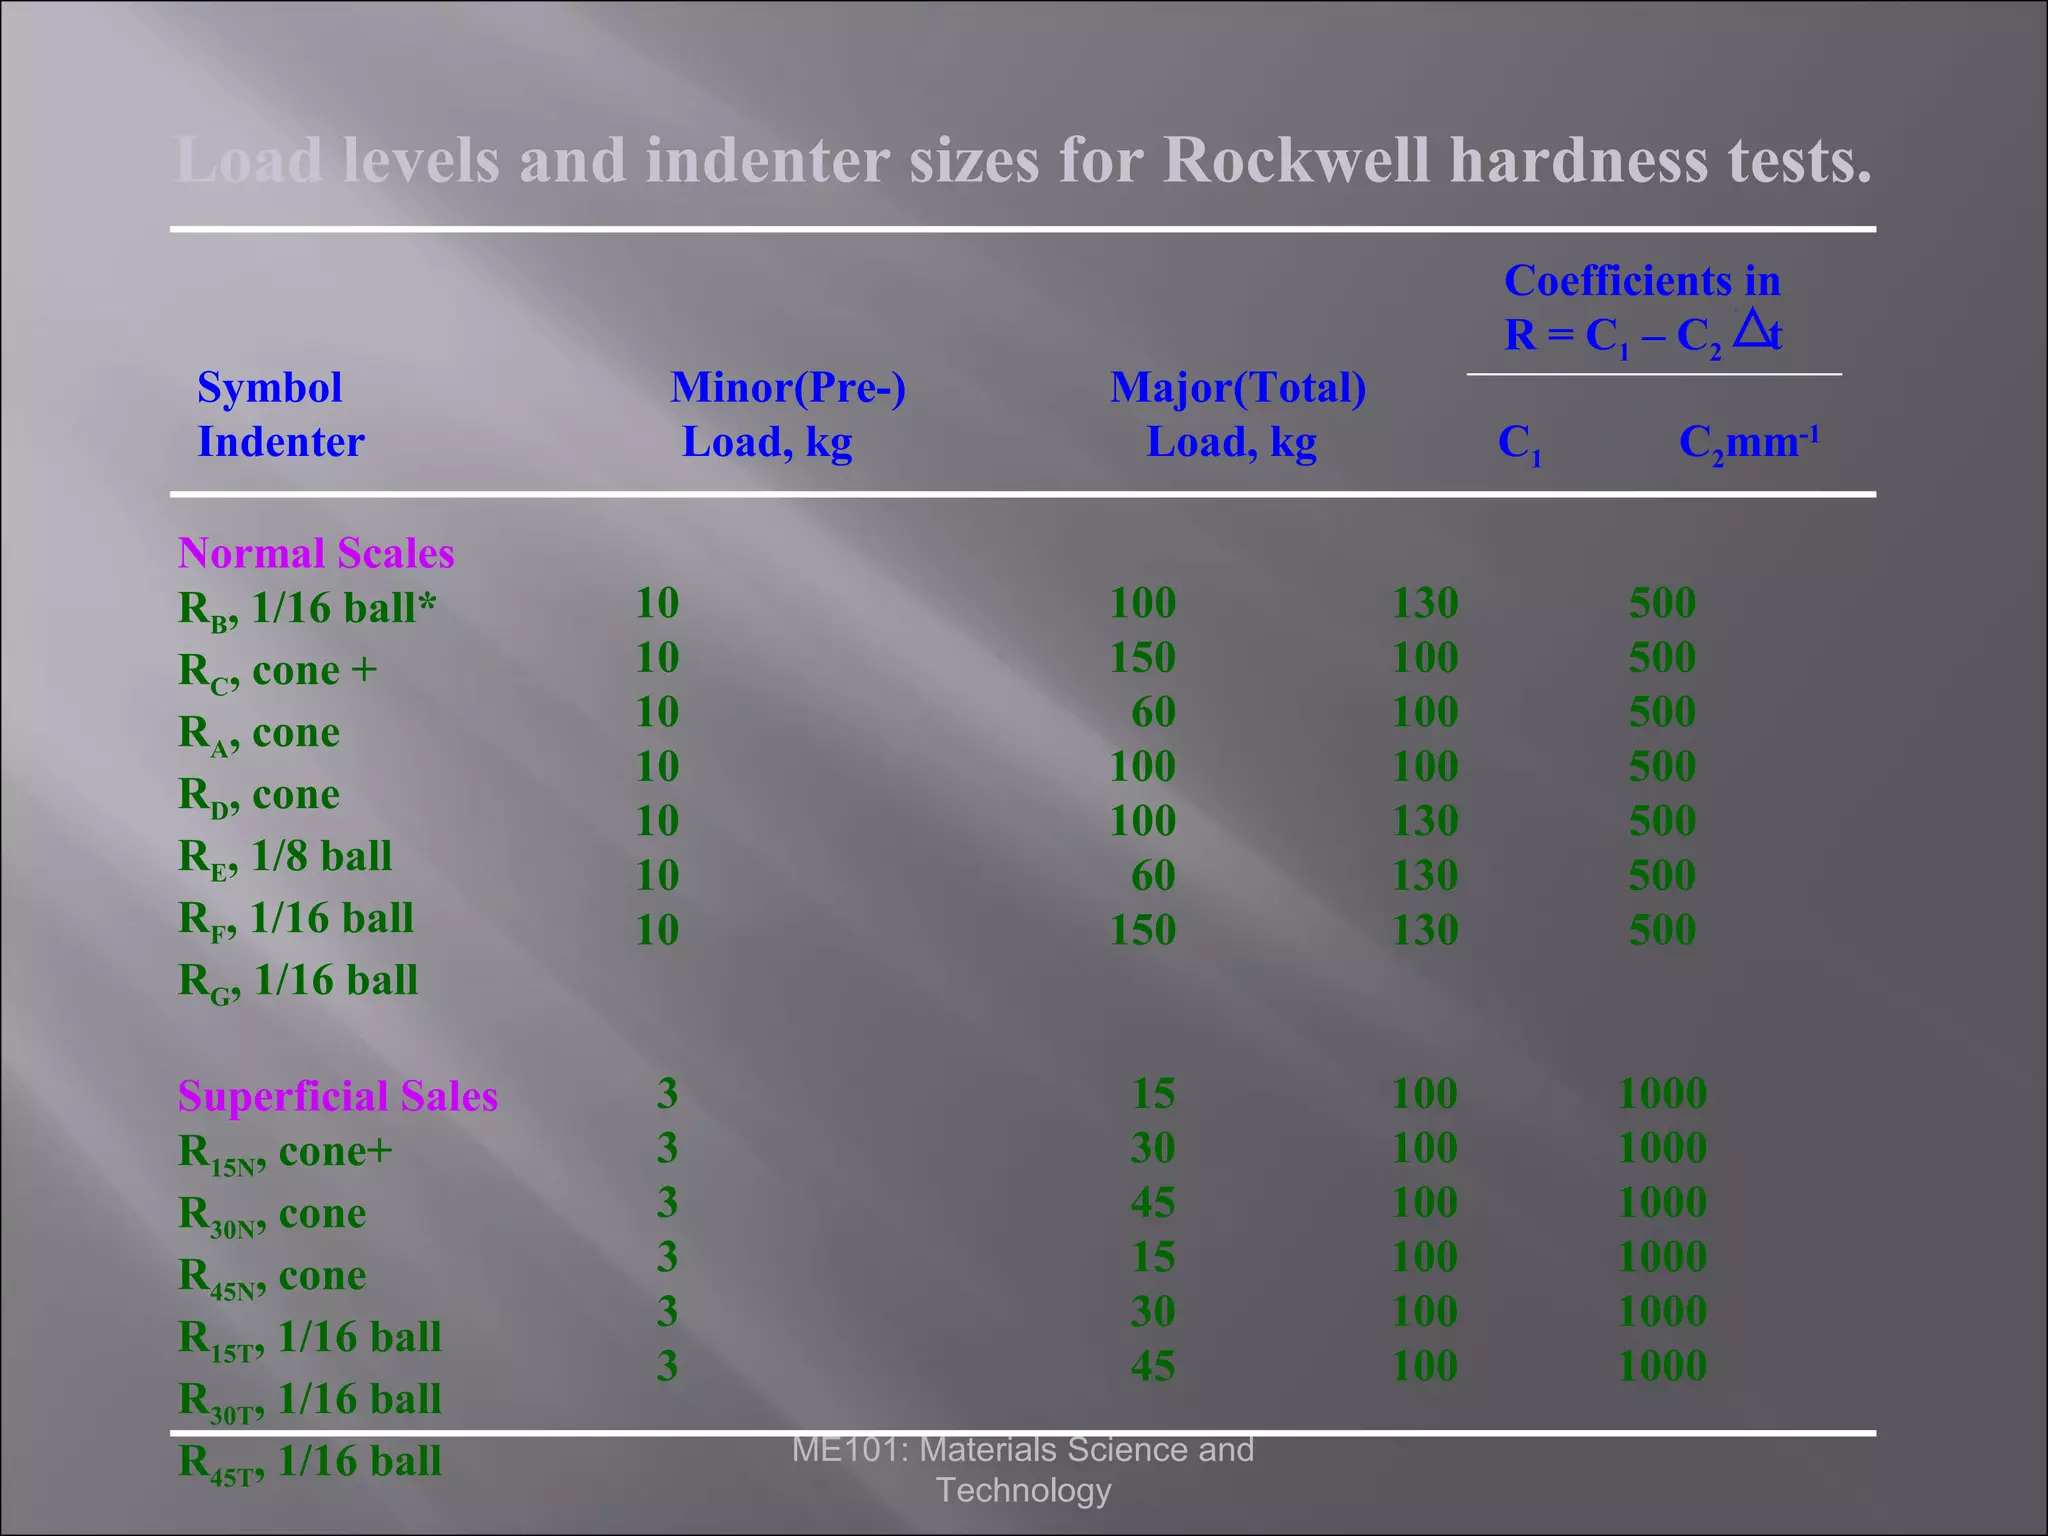Select the 'C1' coefficient column header

tap(1519, 444)
